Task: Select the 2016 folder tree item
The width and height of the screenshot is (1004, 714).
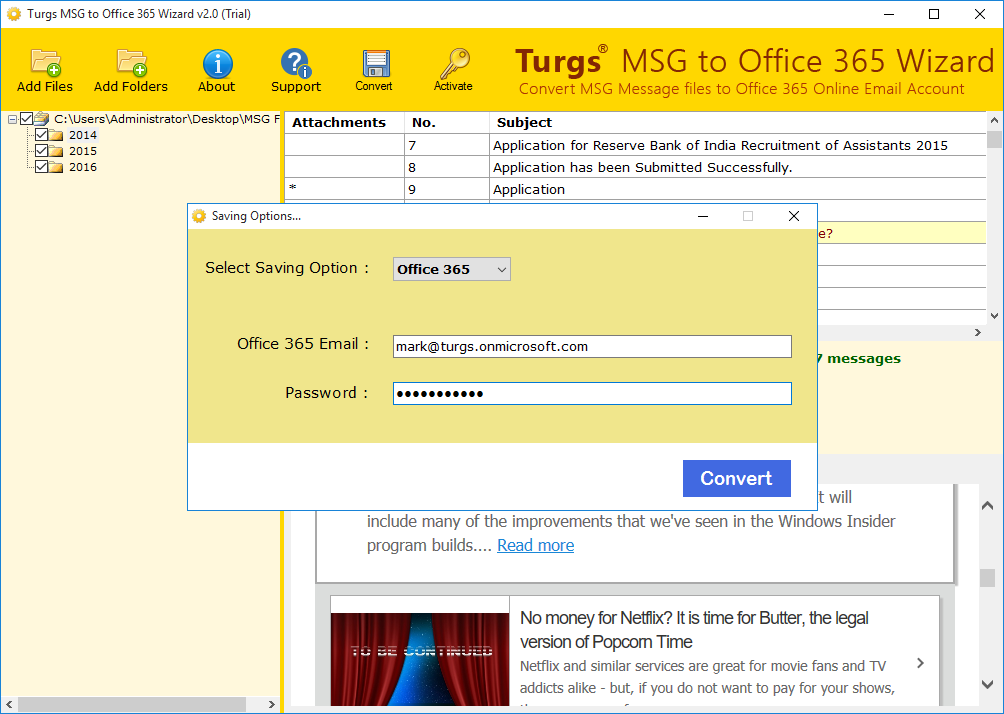Action: [x=83, y=167]
